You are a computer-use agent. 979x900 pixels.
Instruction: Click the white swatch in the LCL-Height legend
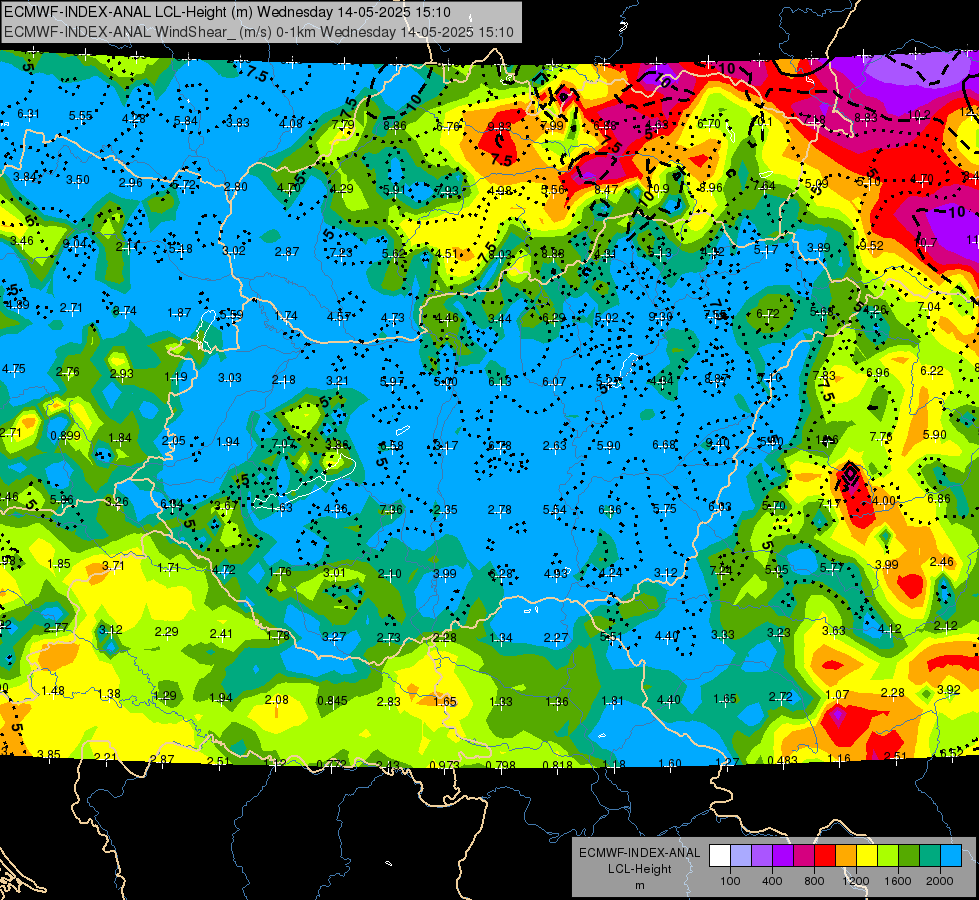point(720,856)
